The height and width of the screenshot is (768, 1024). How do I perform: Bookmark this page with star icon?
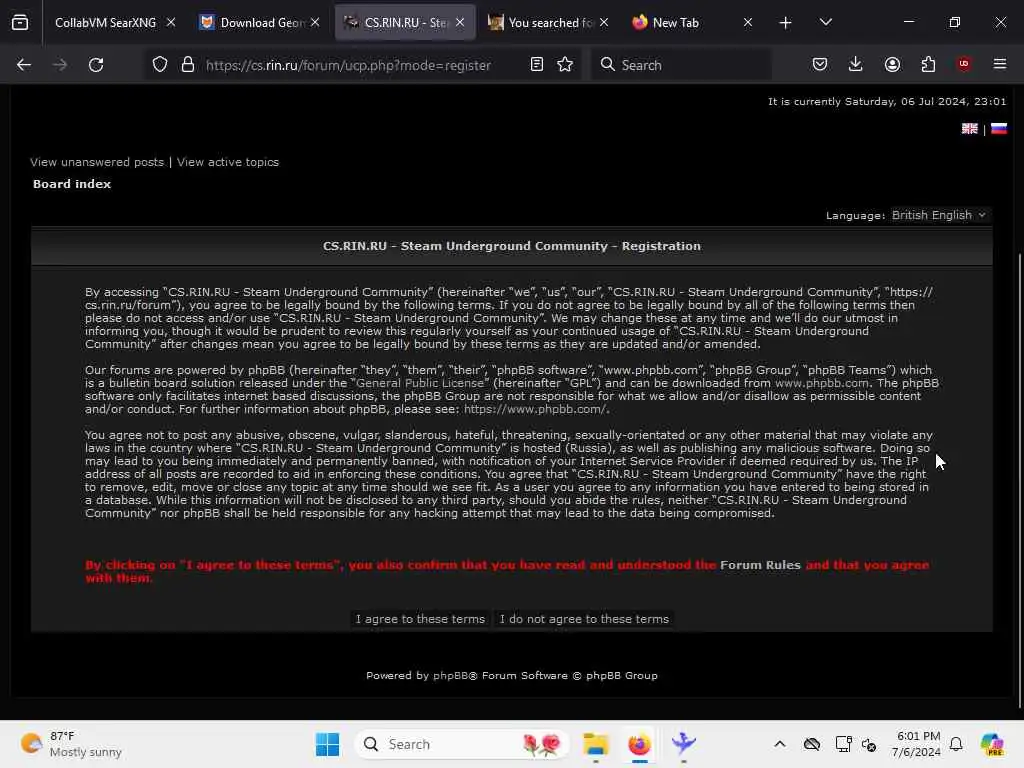566,65
